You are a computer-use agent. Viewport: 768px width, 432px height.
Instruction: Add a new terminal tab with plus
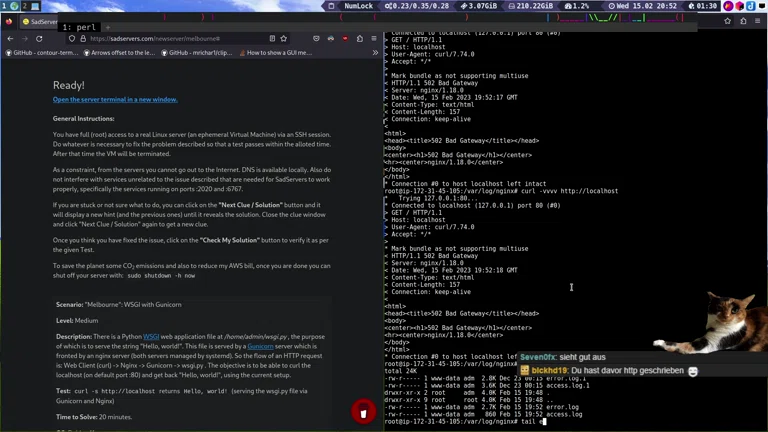(x=108, y=27)
